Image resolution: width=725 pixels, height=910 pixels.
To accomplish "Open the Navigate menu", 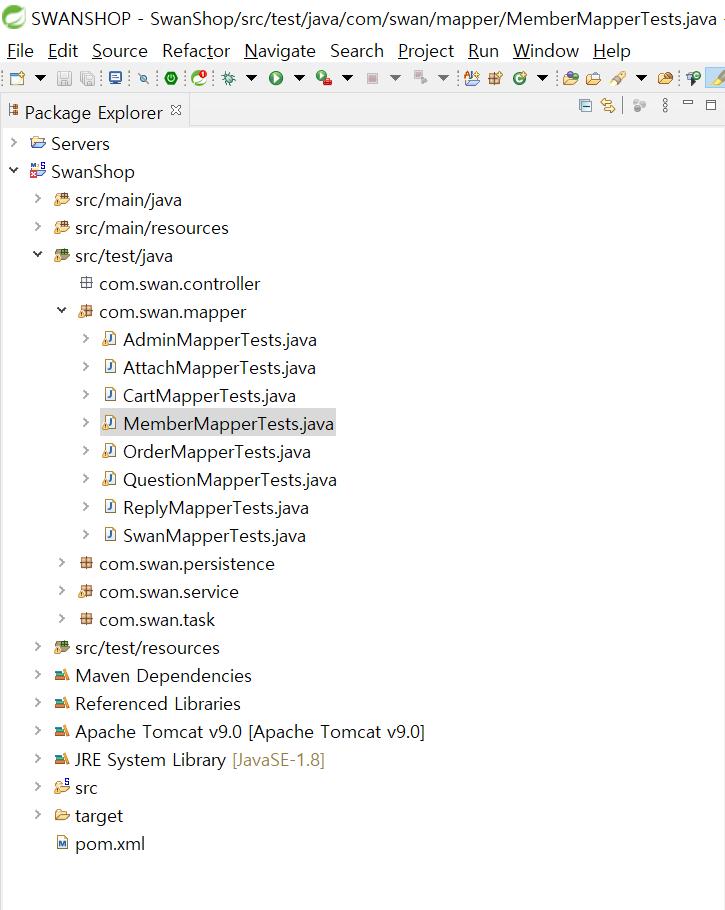I will pyautogui.click(x=280, y=51).
